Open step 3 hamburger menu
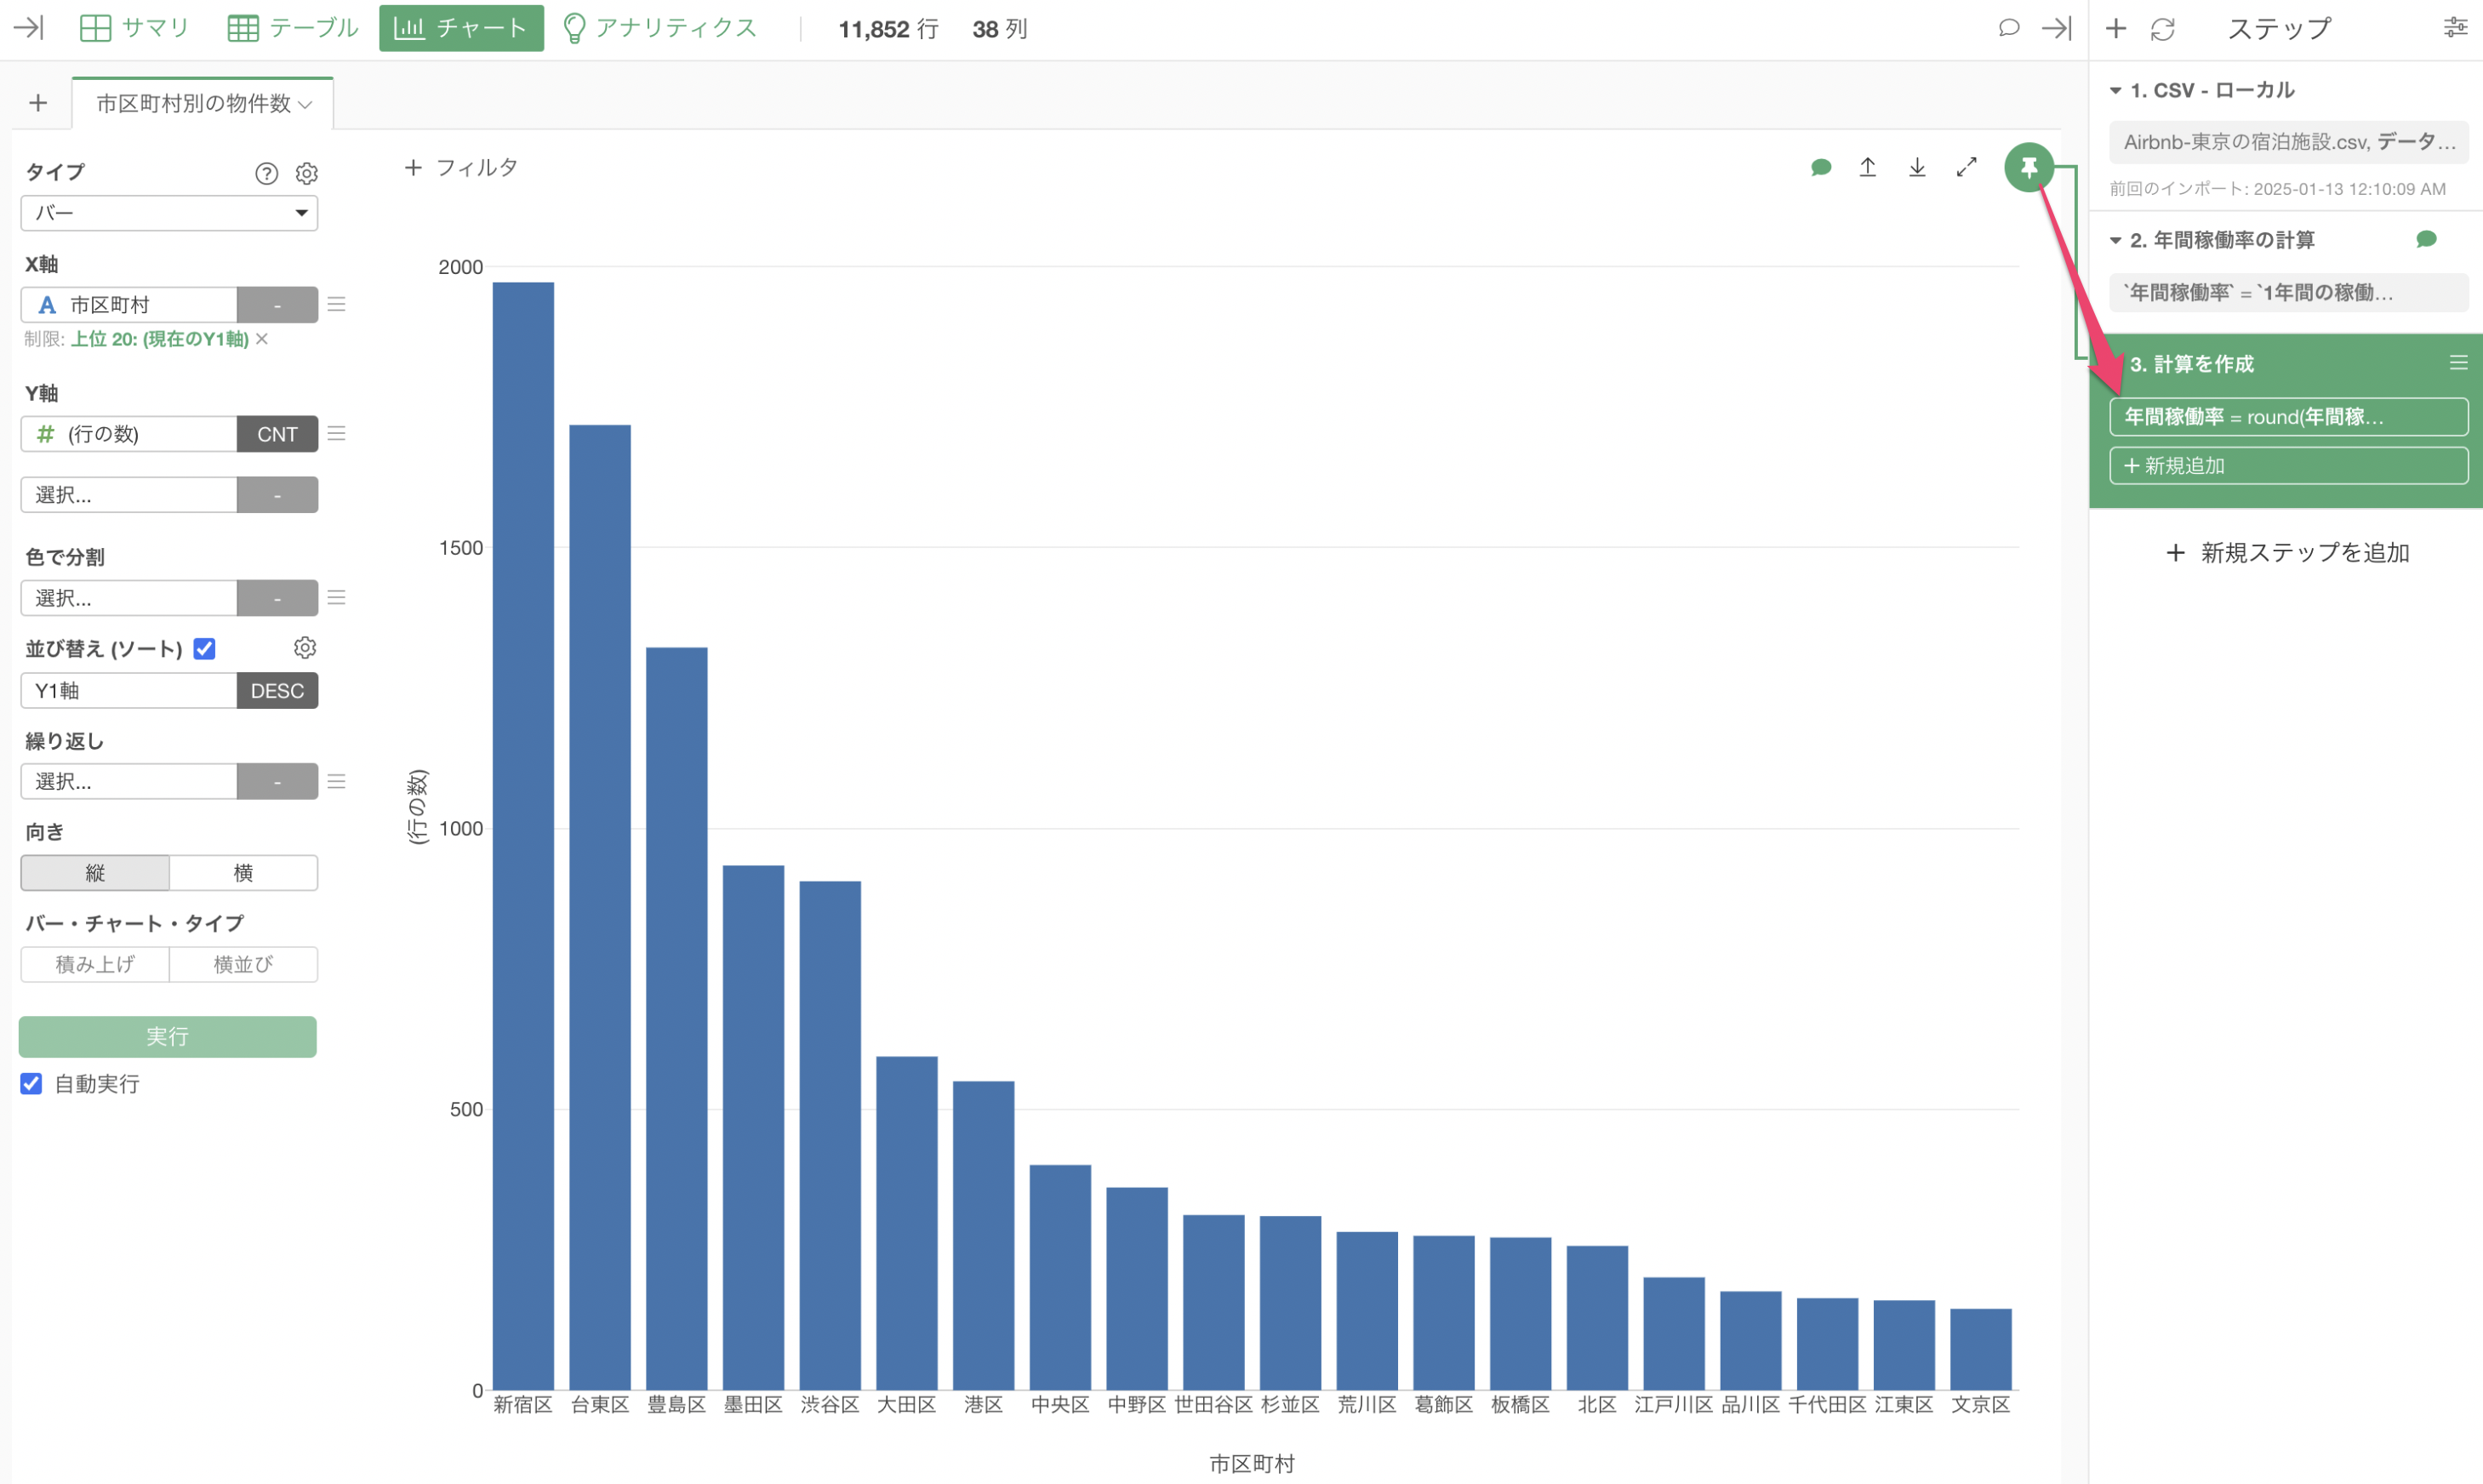The image size is (2483, 1484). click(x=2459, y=362)
